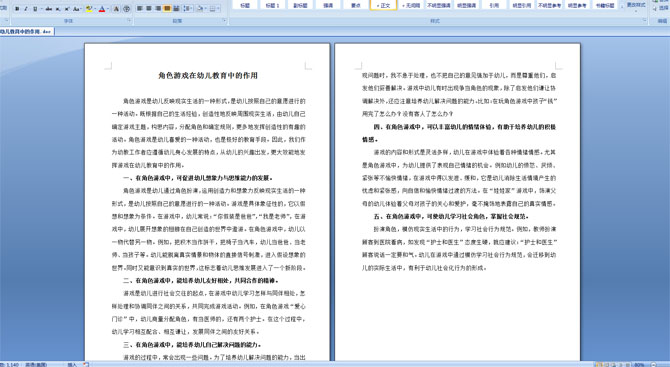Apply the 无间隔 style
The height and width of the screenshot is (367, 670).
[411, 5]
